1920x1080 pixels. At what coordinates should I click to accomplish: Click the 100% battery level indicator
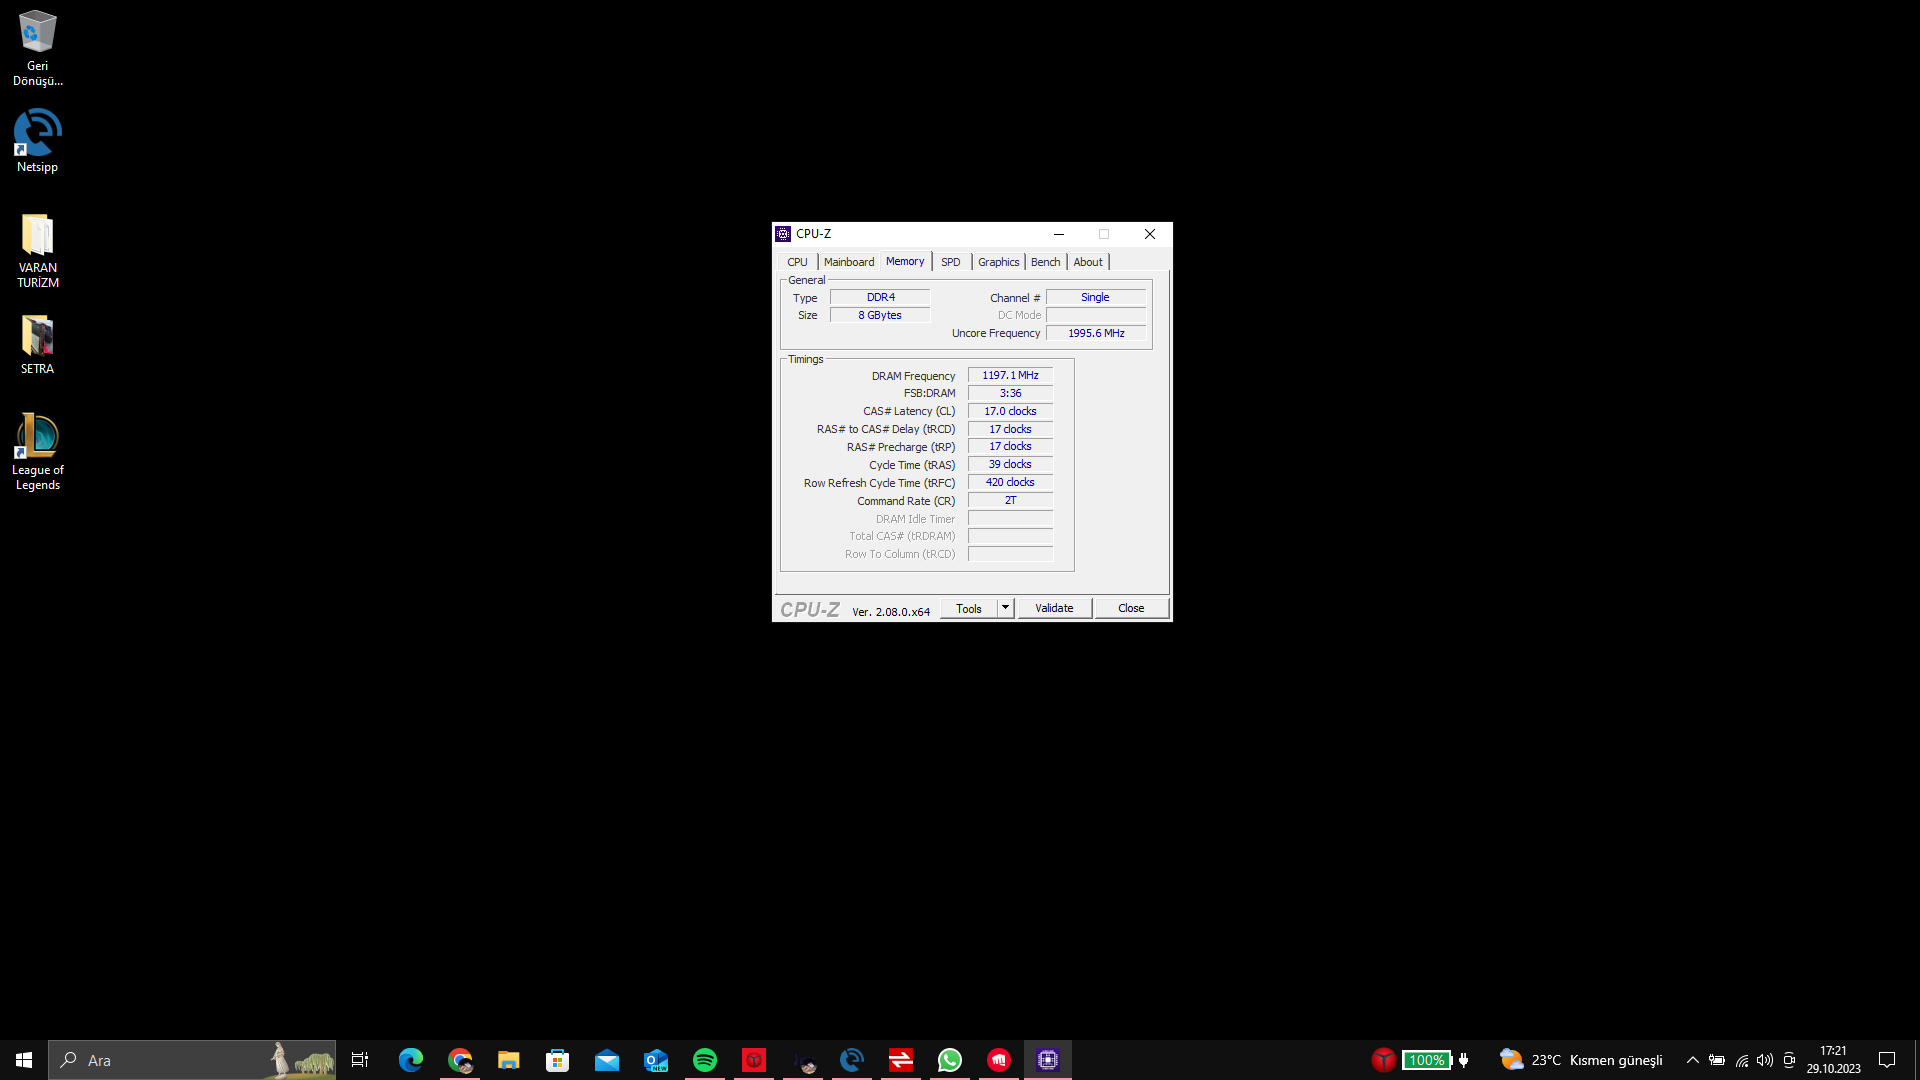point(1427,1059)
